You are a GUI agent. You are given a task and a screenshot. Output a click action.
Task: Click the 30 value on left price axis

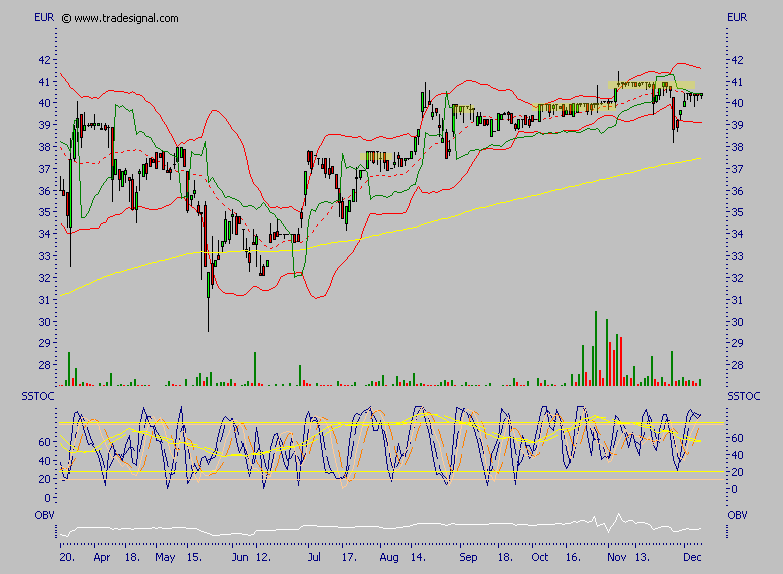pyautogui.click(x=44, y=322)
